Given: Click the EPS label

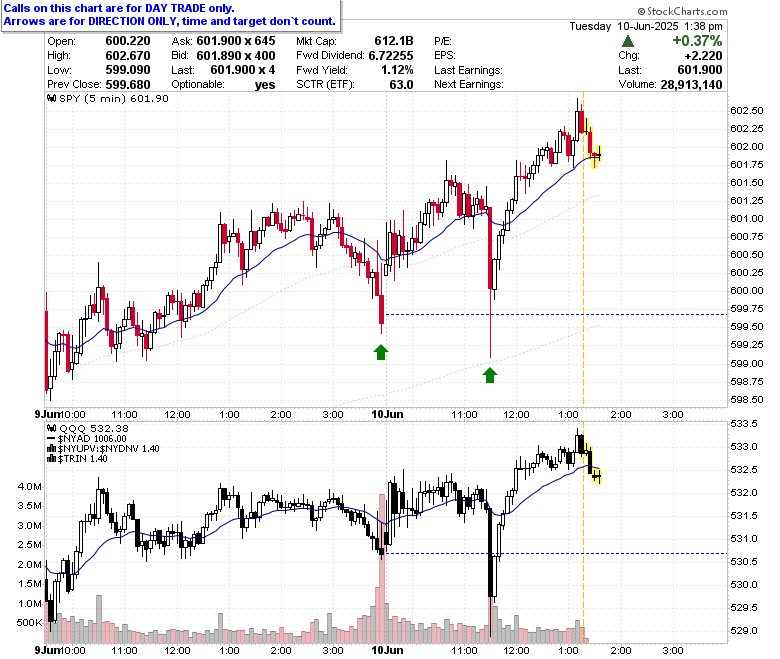Looking at the screenshot, I should pos(445,56).
